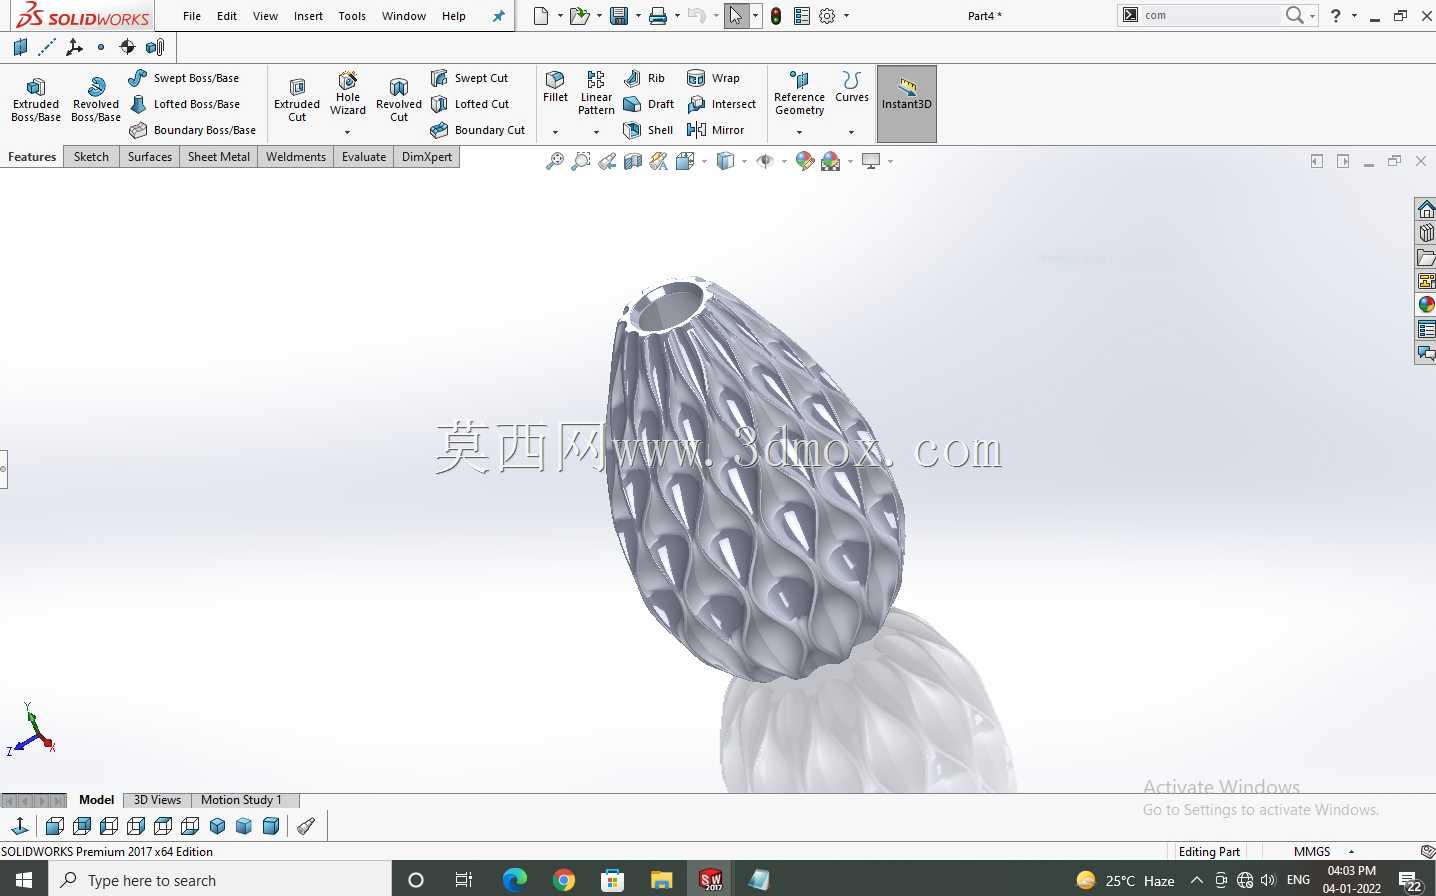Open the File menu
The width and height of the screenshot is (1436, 896).
192,16
